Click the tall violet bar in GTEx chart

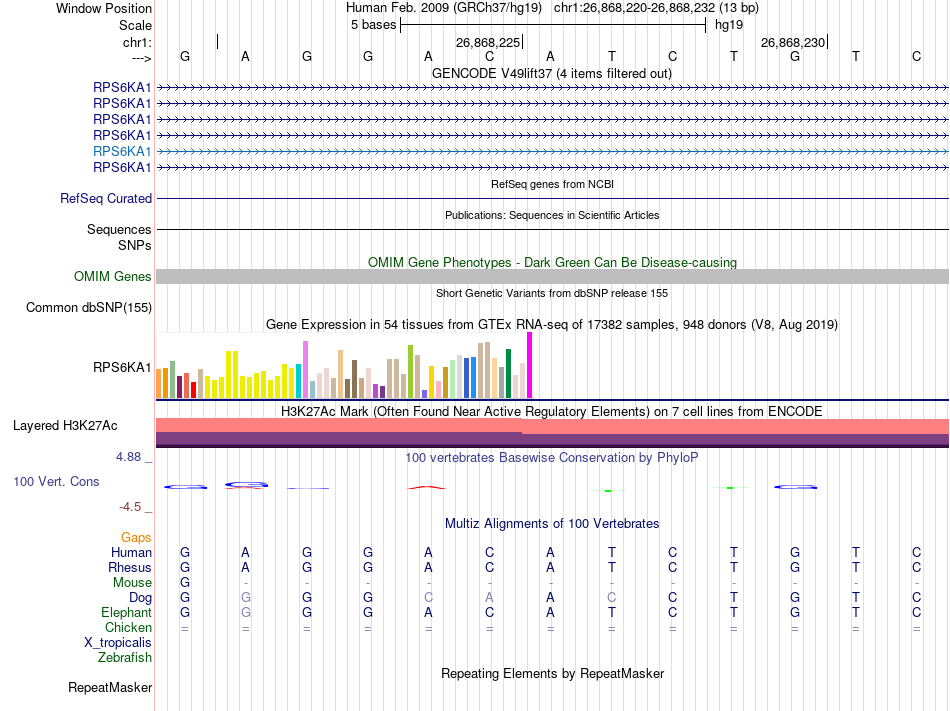[305, 369]
